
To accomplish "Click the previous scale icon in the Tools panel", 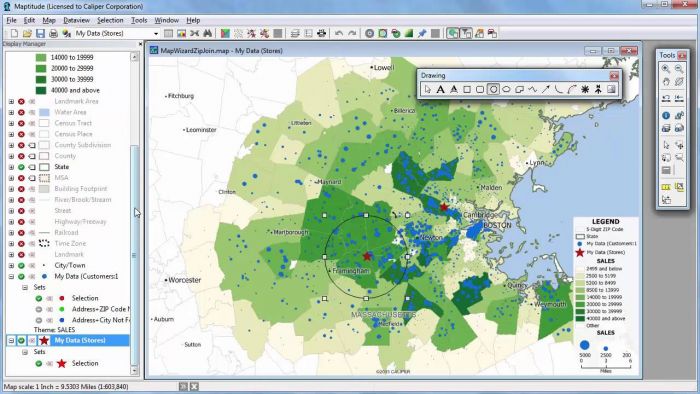I will [666, 99].
